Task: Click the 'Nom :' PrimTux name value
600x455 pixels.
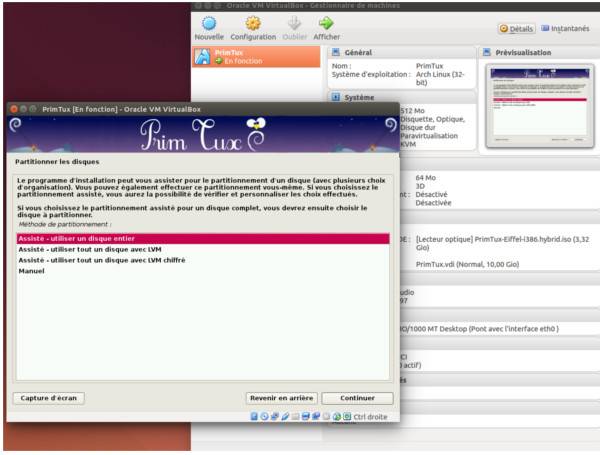Action: pyautogui.click(x=429, y=66)
